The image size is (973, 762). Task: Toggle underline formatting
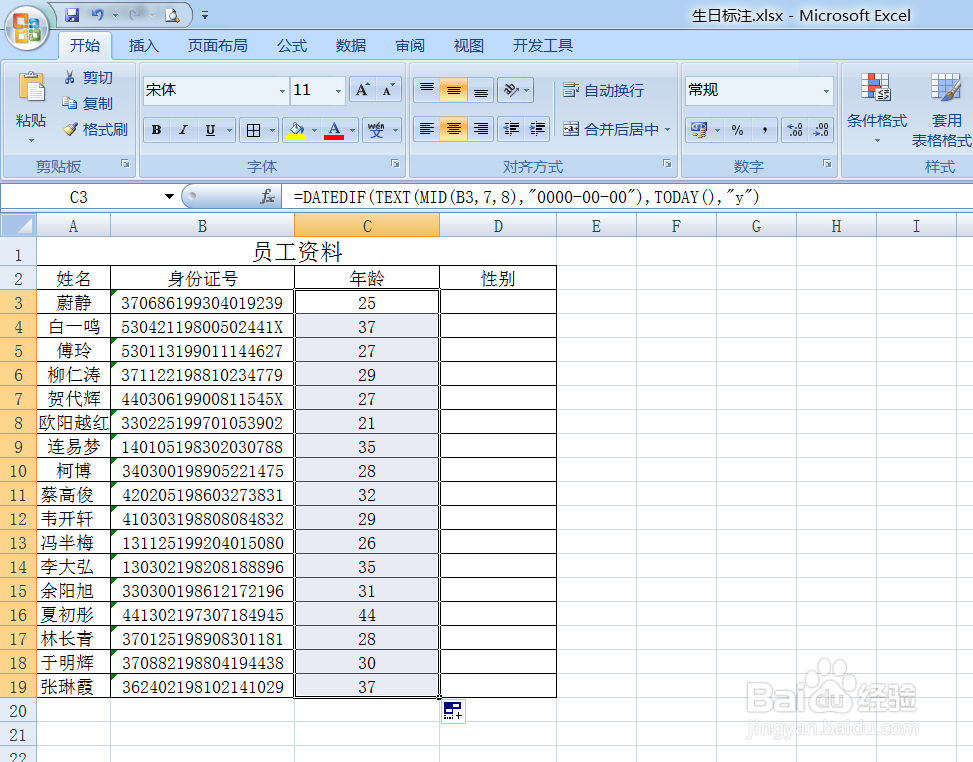210,130
